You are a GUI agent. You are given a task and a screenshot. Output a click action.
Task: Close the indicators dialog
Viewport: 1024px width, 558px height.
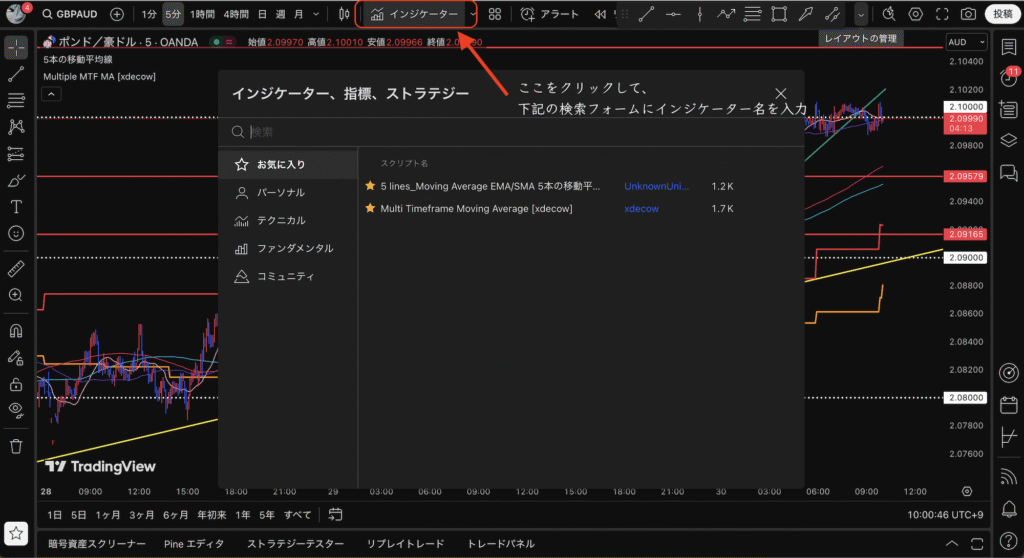780,93
